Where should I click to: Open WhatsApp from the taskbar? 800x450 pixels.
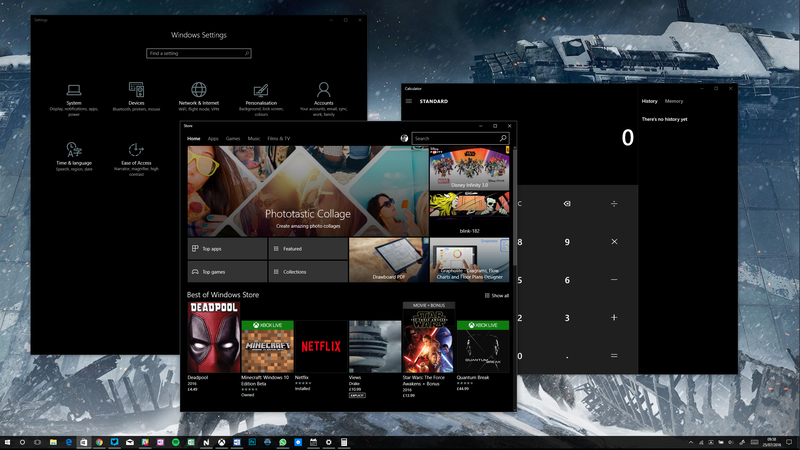[x=283, y=442]
